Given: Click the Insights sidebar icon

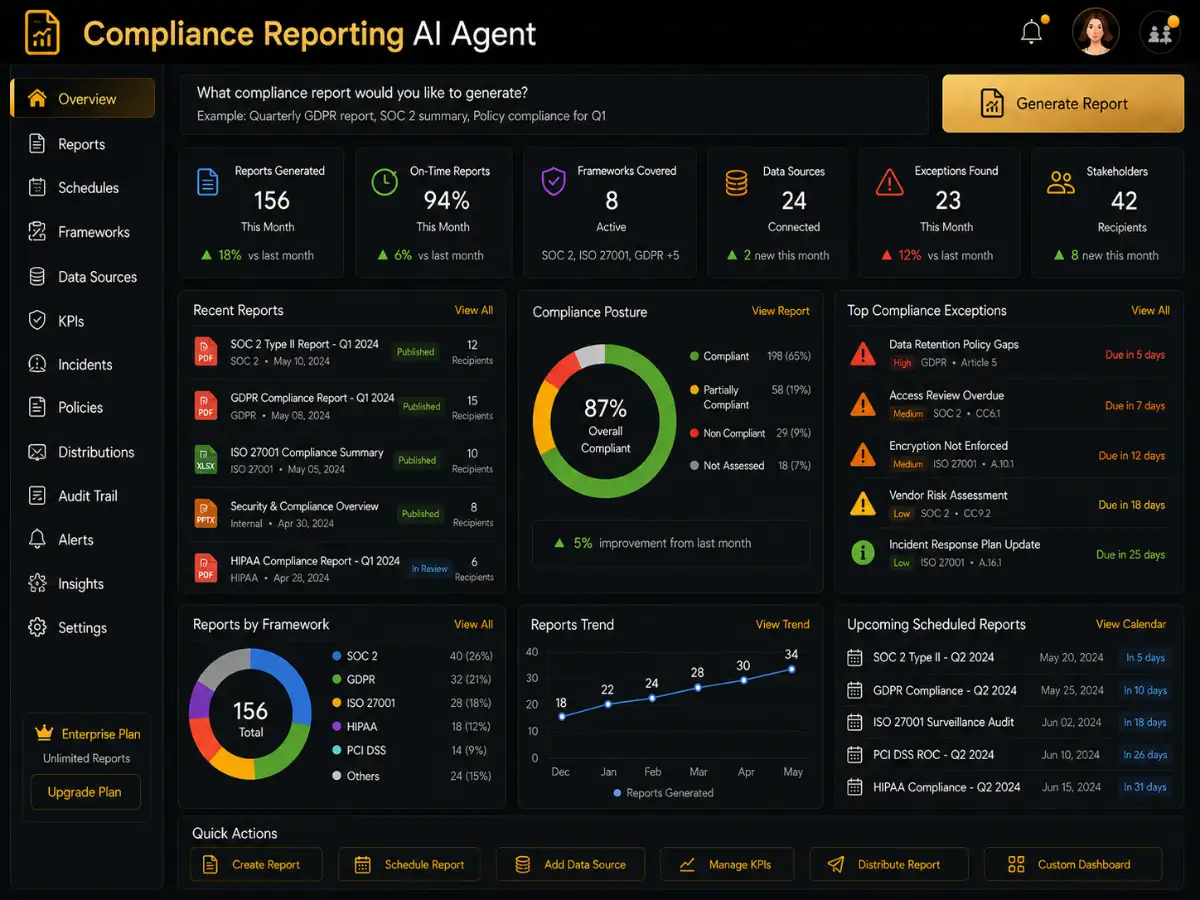Looking at the screenshot, I should tap(37, 583).
